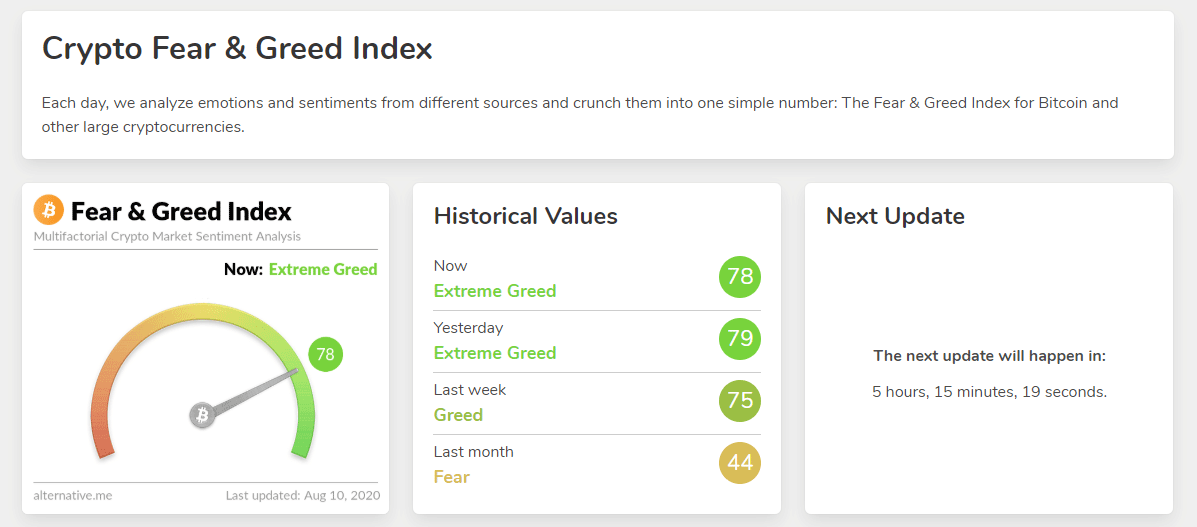Click the 'Extreme Greed' label in Historical Values Now row
The height and width of the screenshot is (527, 1197).
495,291
